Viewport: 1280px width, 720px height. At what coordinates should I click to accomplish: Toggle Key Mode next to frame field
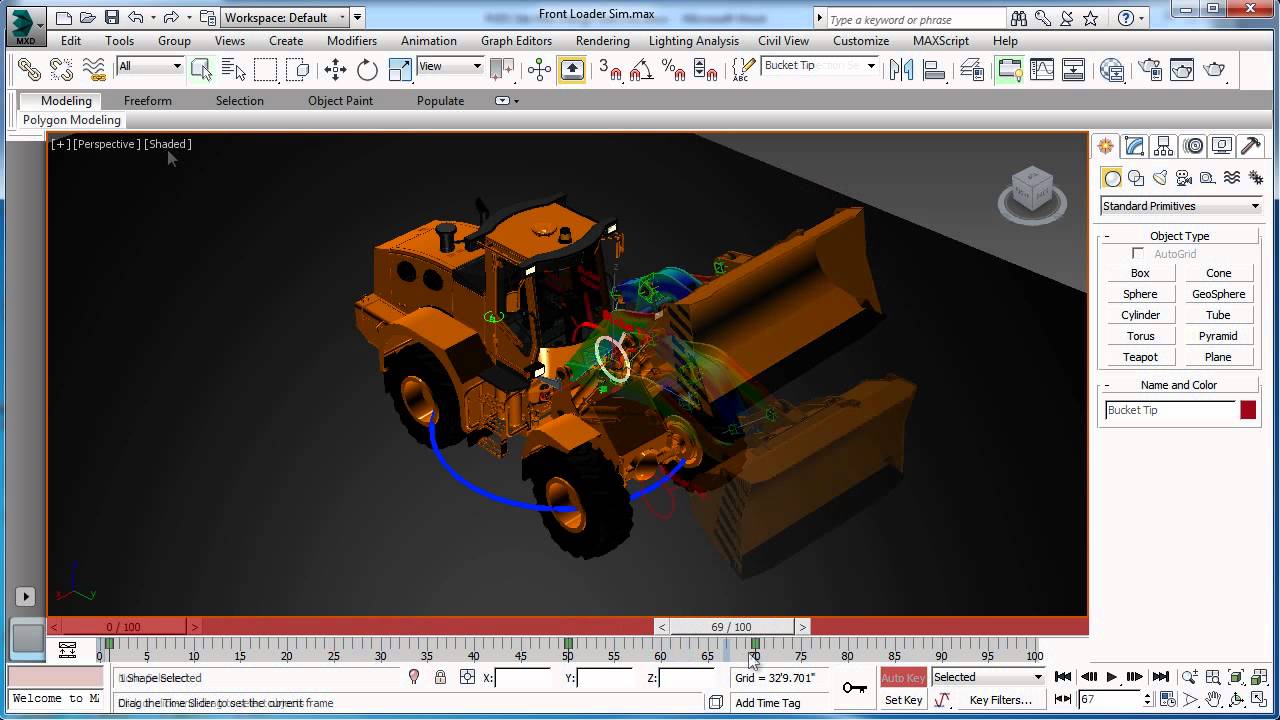1063,699
